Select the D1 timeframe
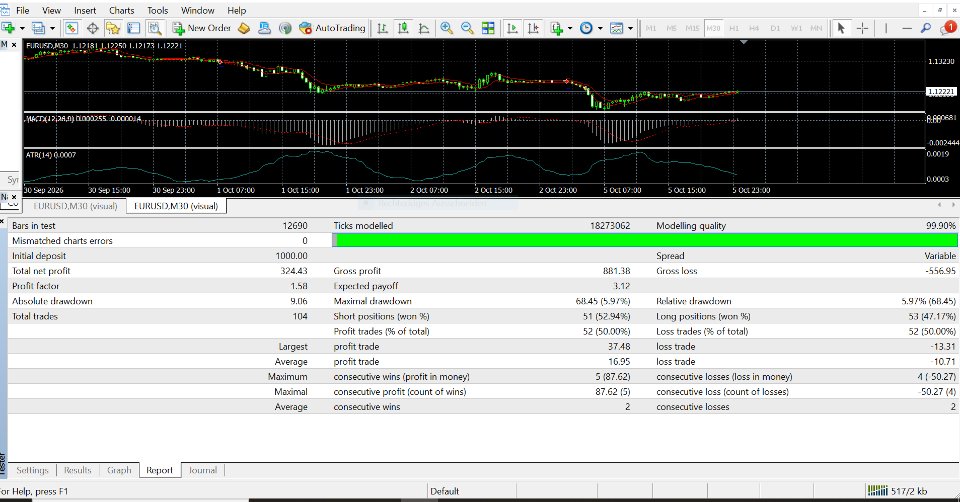 click(x=775, y=28)
